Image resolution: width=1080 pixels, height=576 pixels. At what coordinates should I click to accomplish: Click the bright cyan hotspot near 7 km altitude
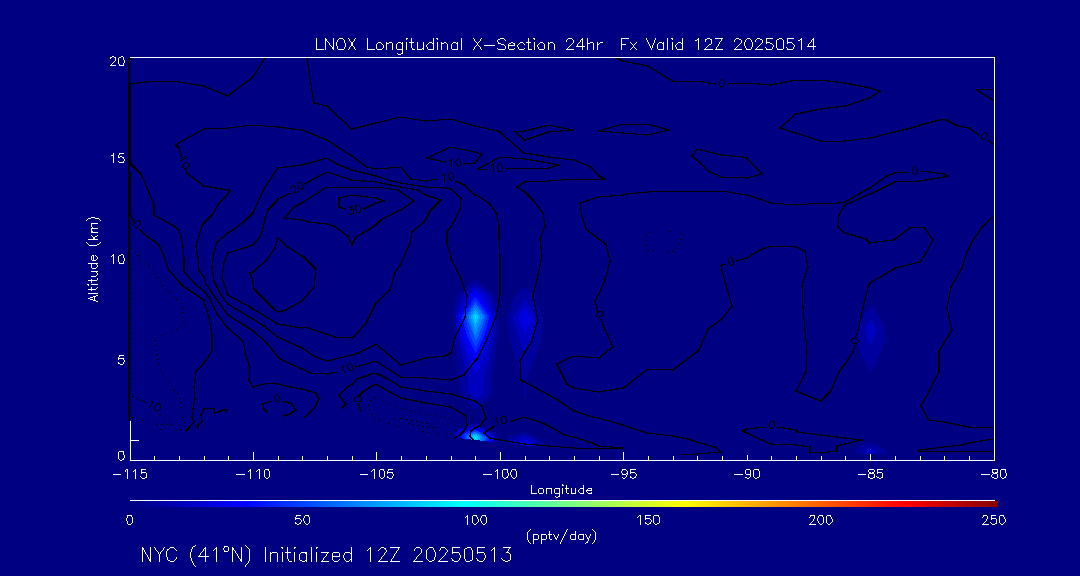475,317
